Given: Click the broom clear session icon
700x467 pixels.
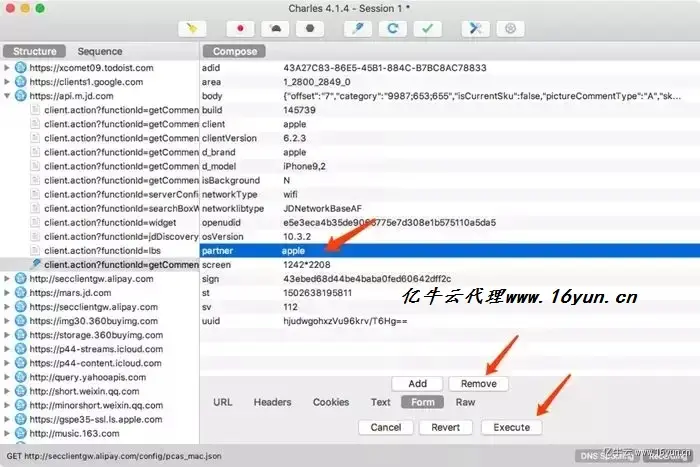Looking at the screenshot, I should tap(192, 29).
